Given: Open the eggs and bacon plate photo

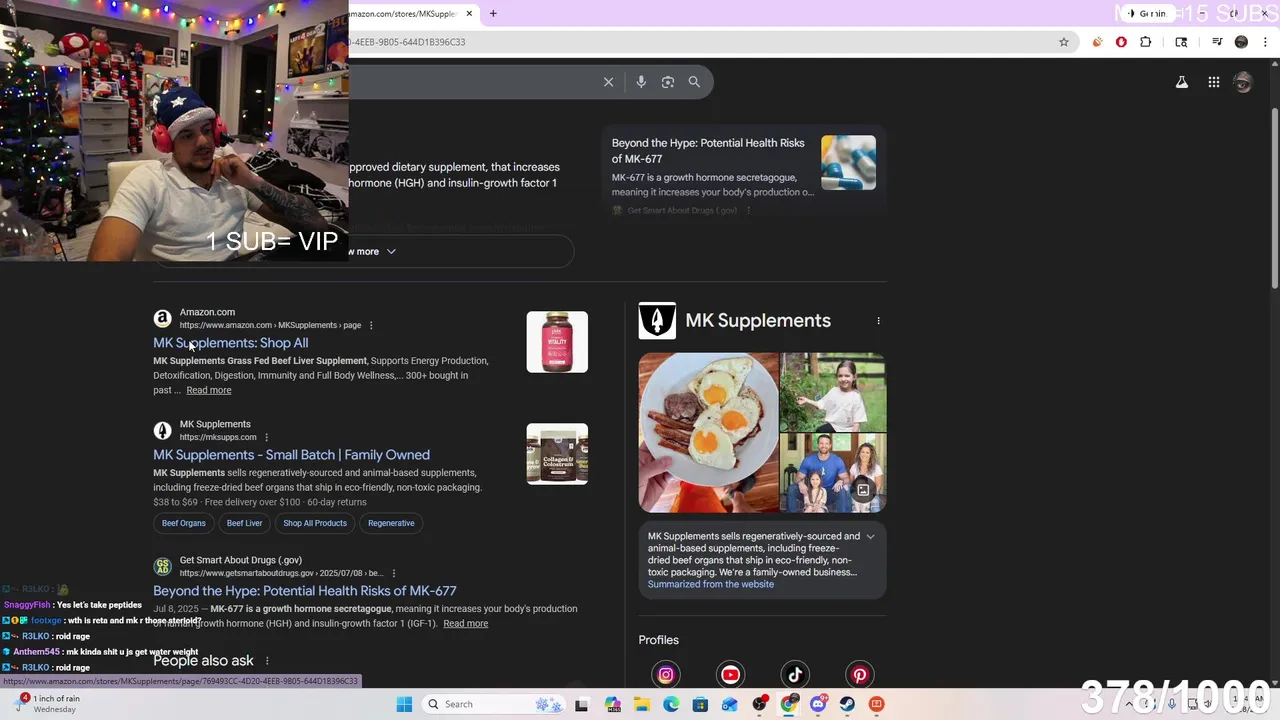Looking at the screenshot, I should click(x=708, y=432).
